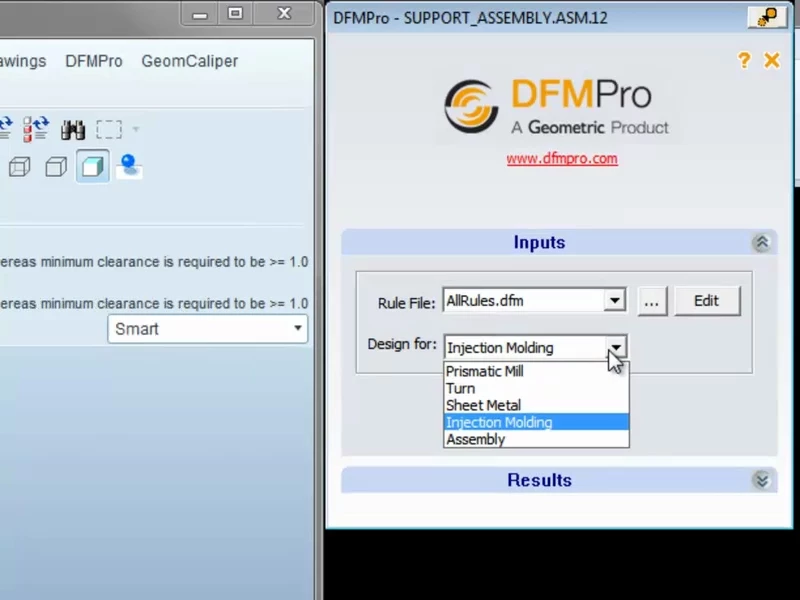Open the Rule File dropdown arrow
Viewport: 800px width, 600px height.
615,301
